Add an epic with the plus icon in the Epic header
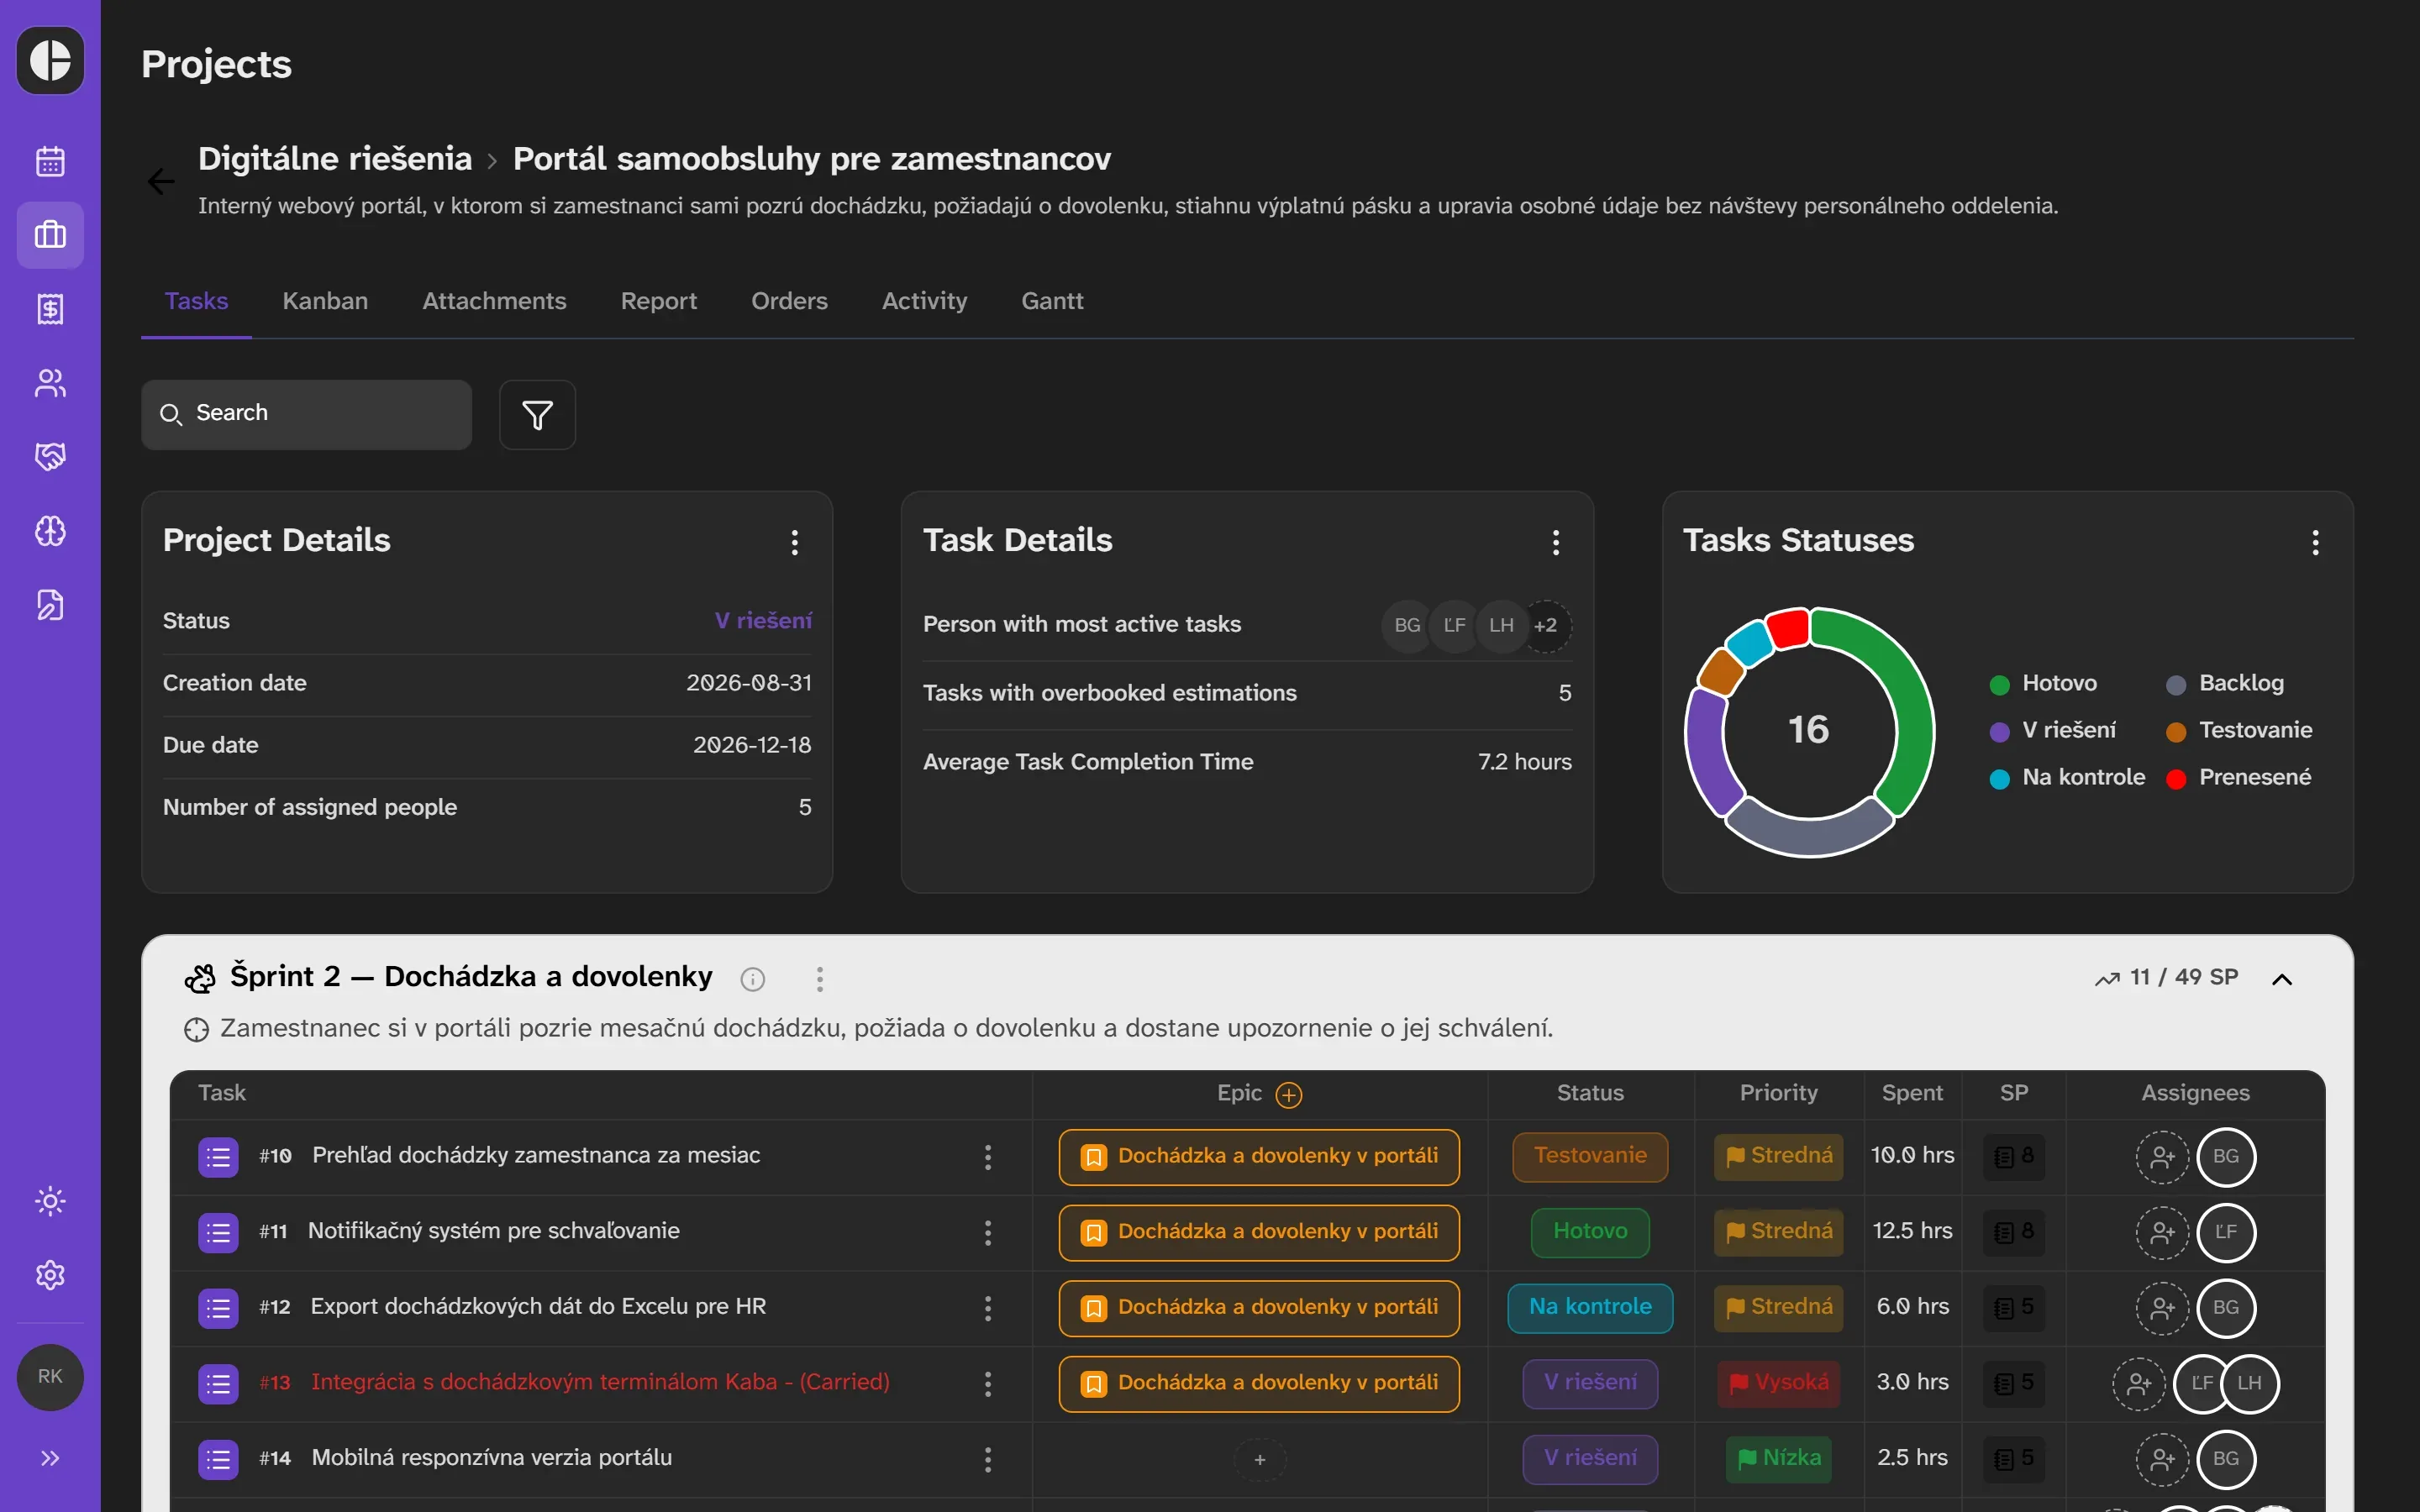Viewport: 2420px width, 1512px height. pos(1289,1095)
